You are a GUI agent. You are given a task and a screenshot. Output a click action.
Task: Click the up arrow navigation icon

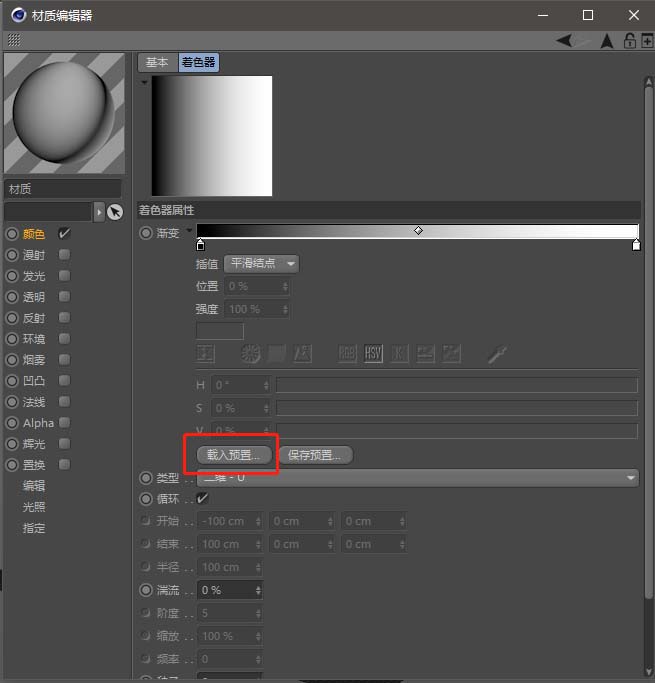(607, 41)
